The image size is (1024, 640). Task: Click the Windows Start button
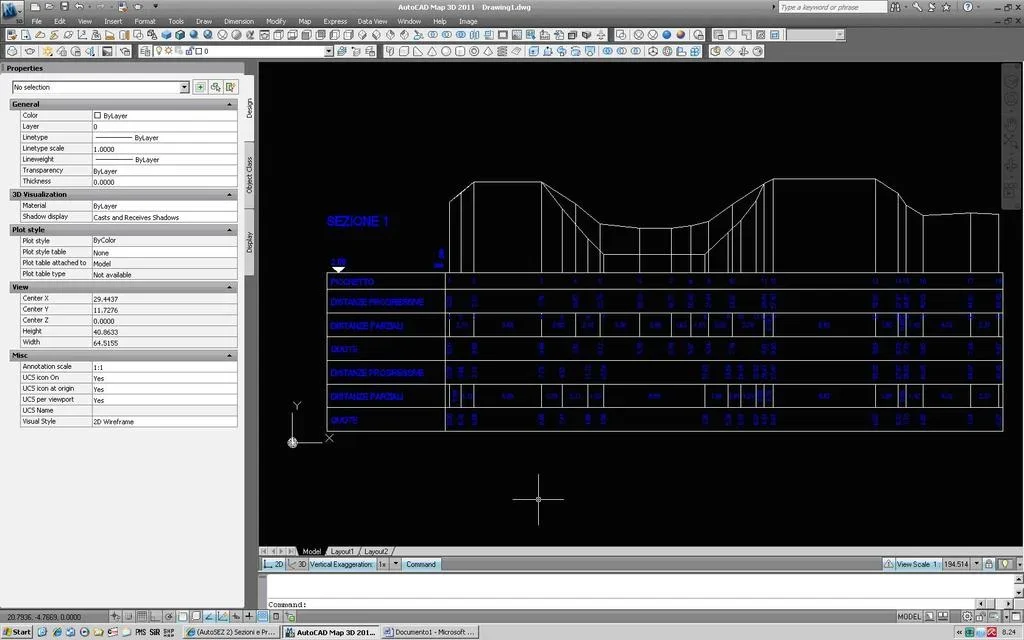point(17,632)
